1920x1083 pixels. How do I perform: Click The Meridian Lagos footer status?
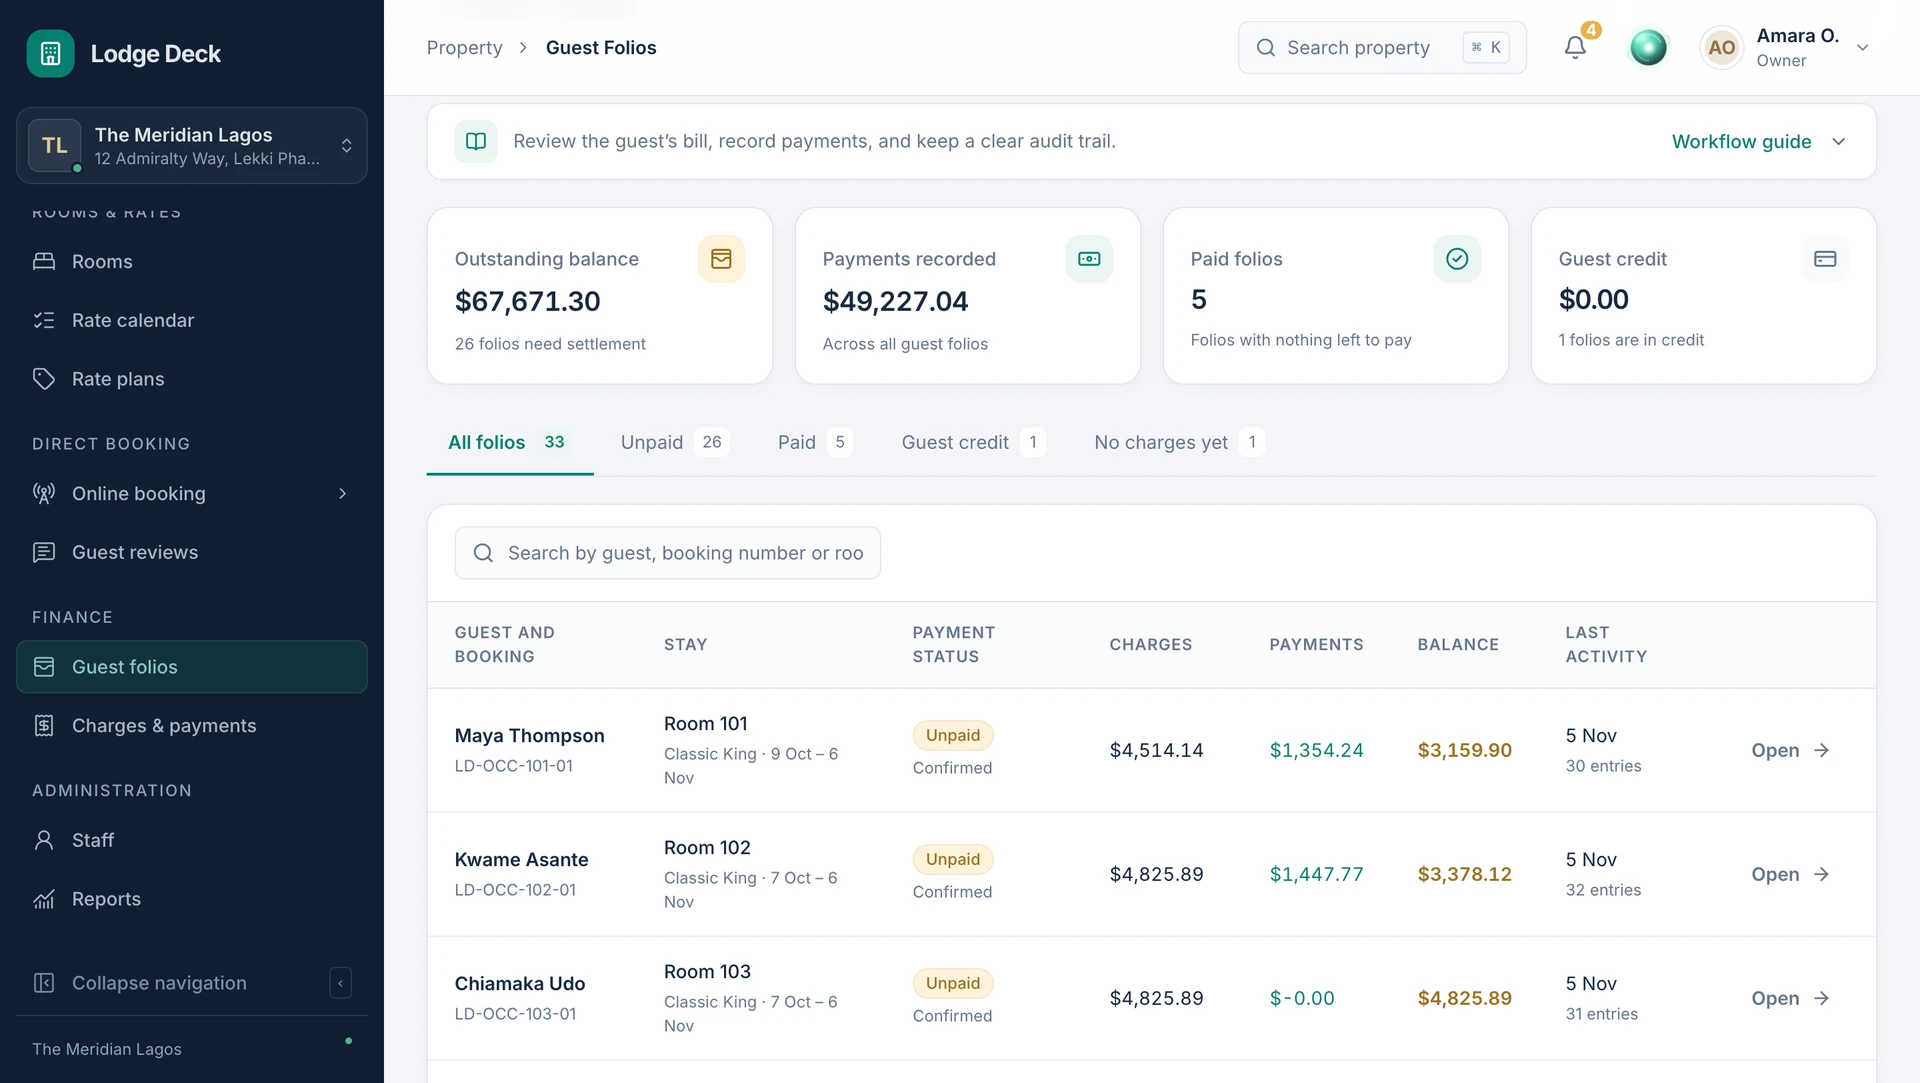tap(192, 1049)
